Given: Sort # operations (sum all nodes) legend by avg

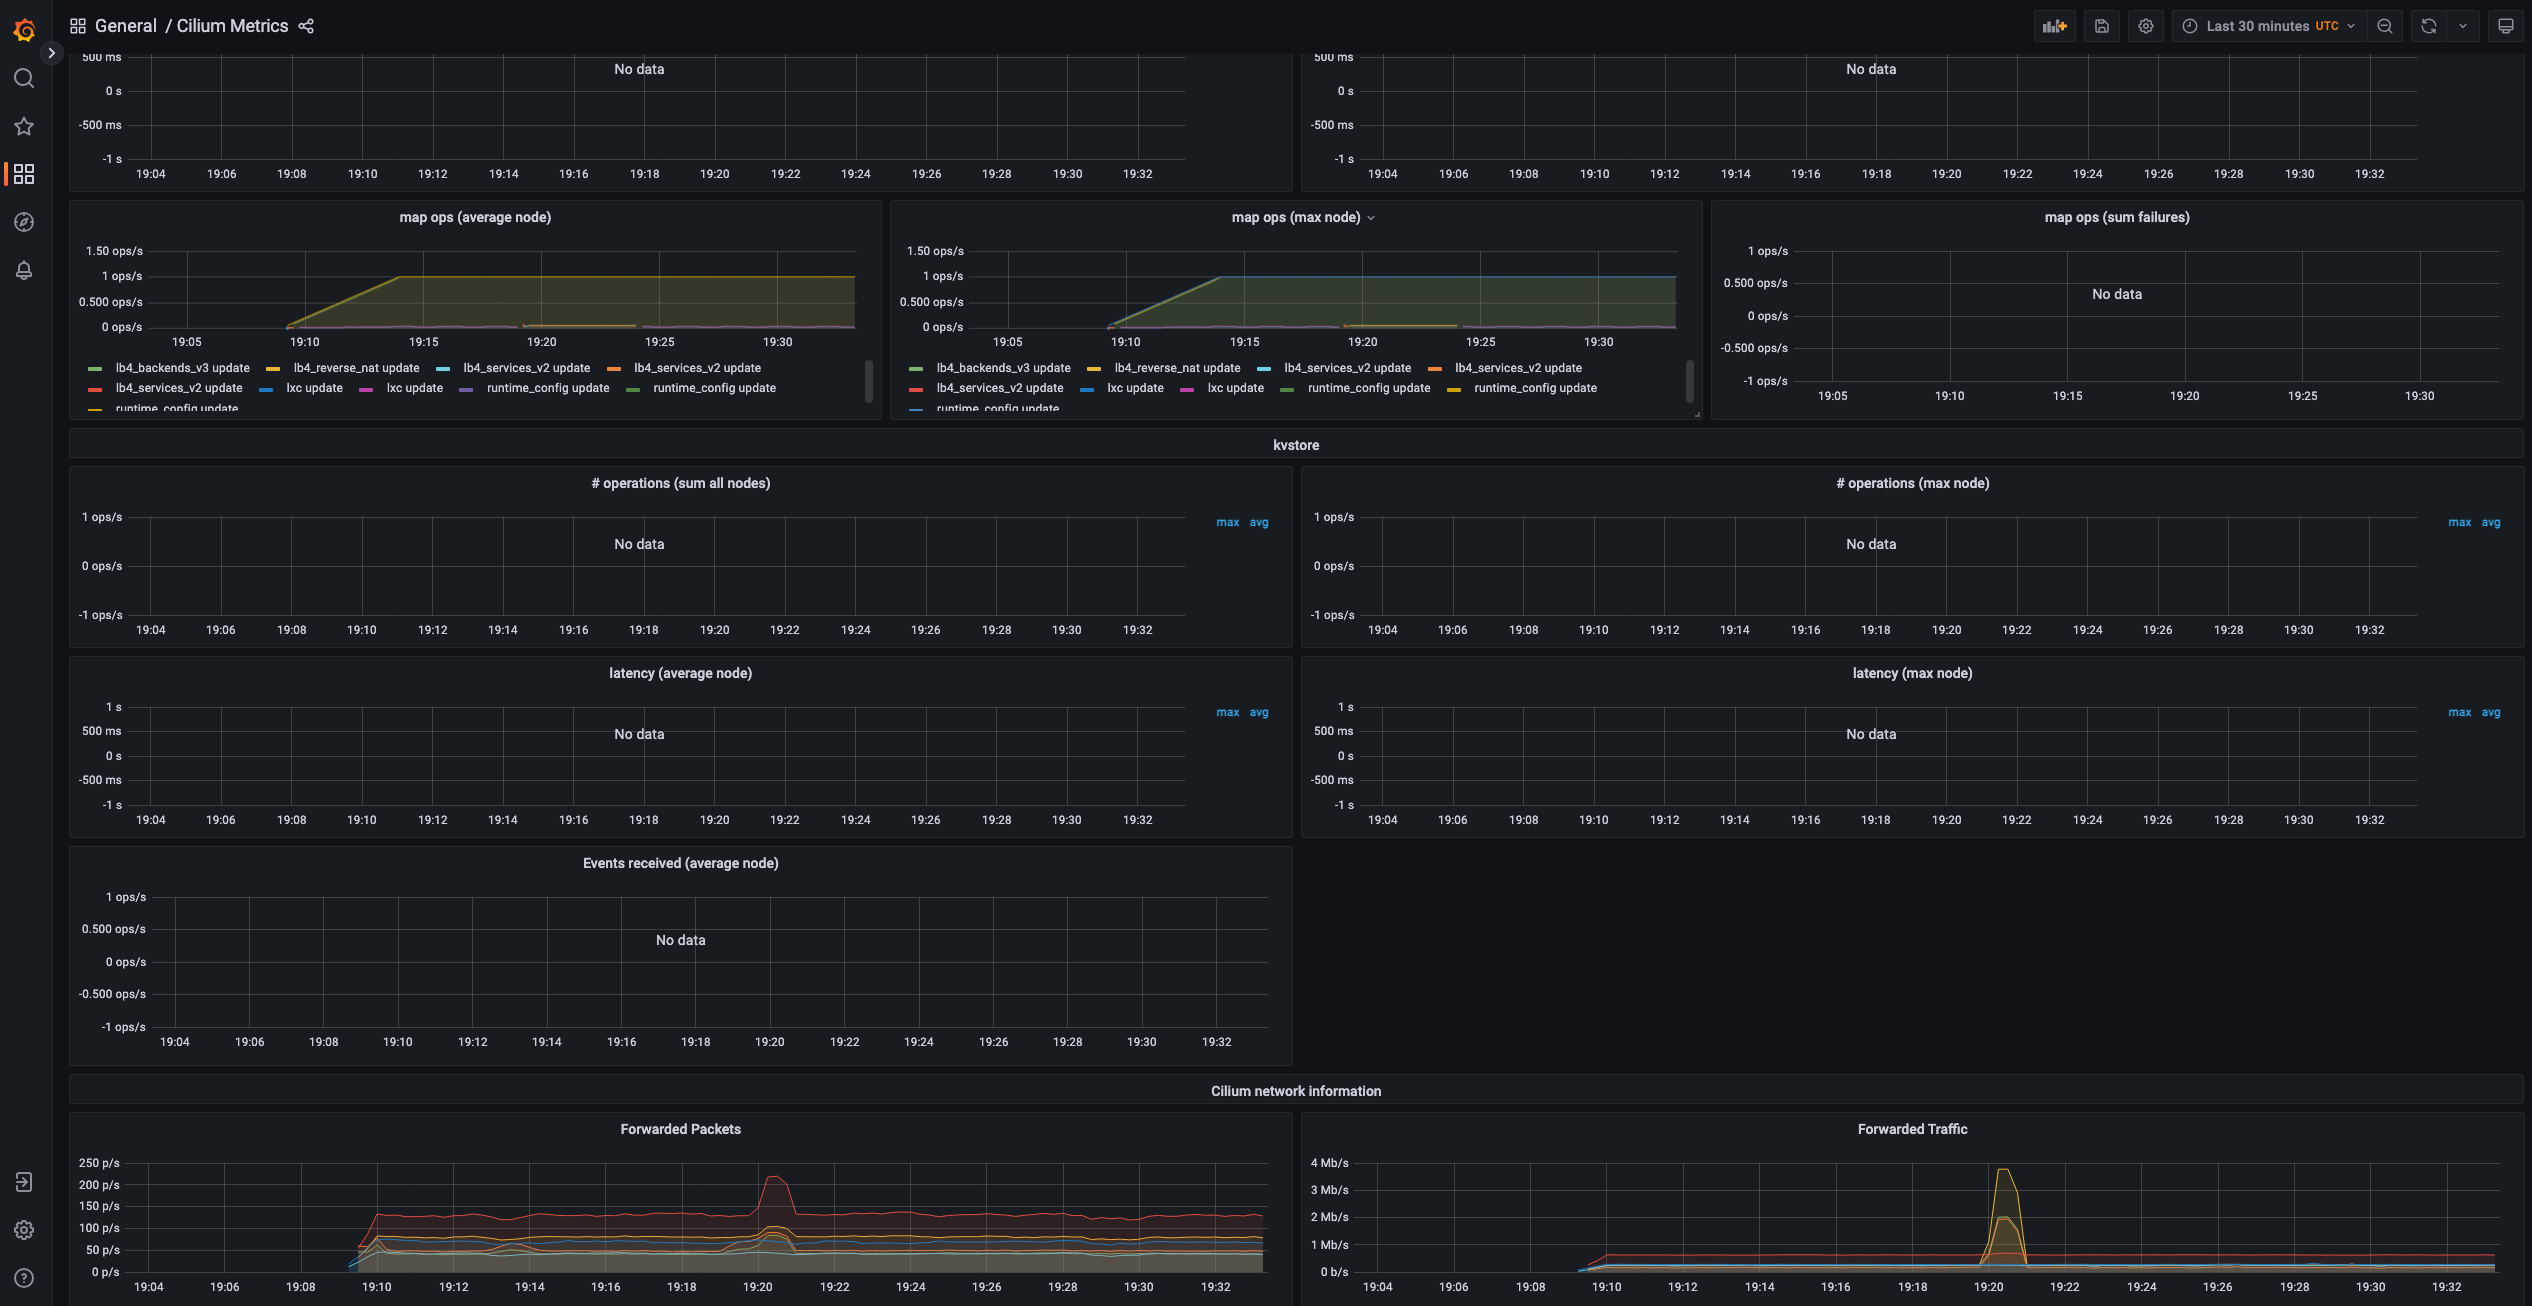Looking at the screenshot, I should (x=1259, y=522).
